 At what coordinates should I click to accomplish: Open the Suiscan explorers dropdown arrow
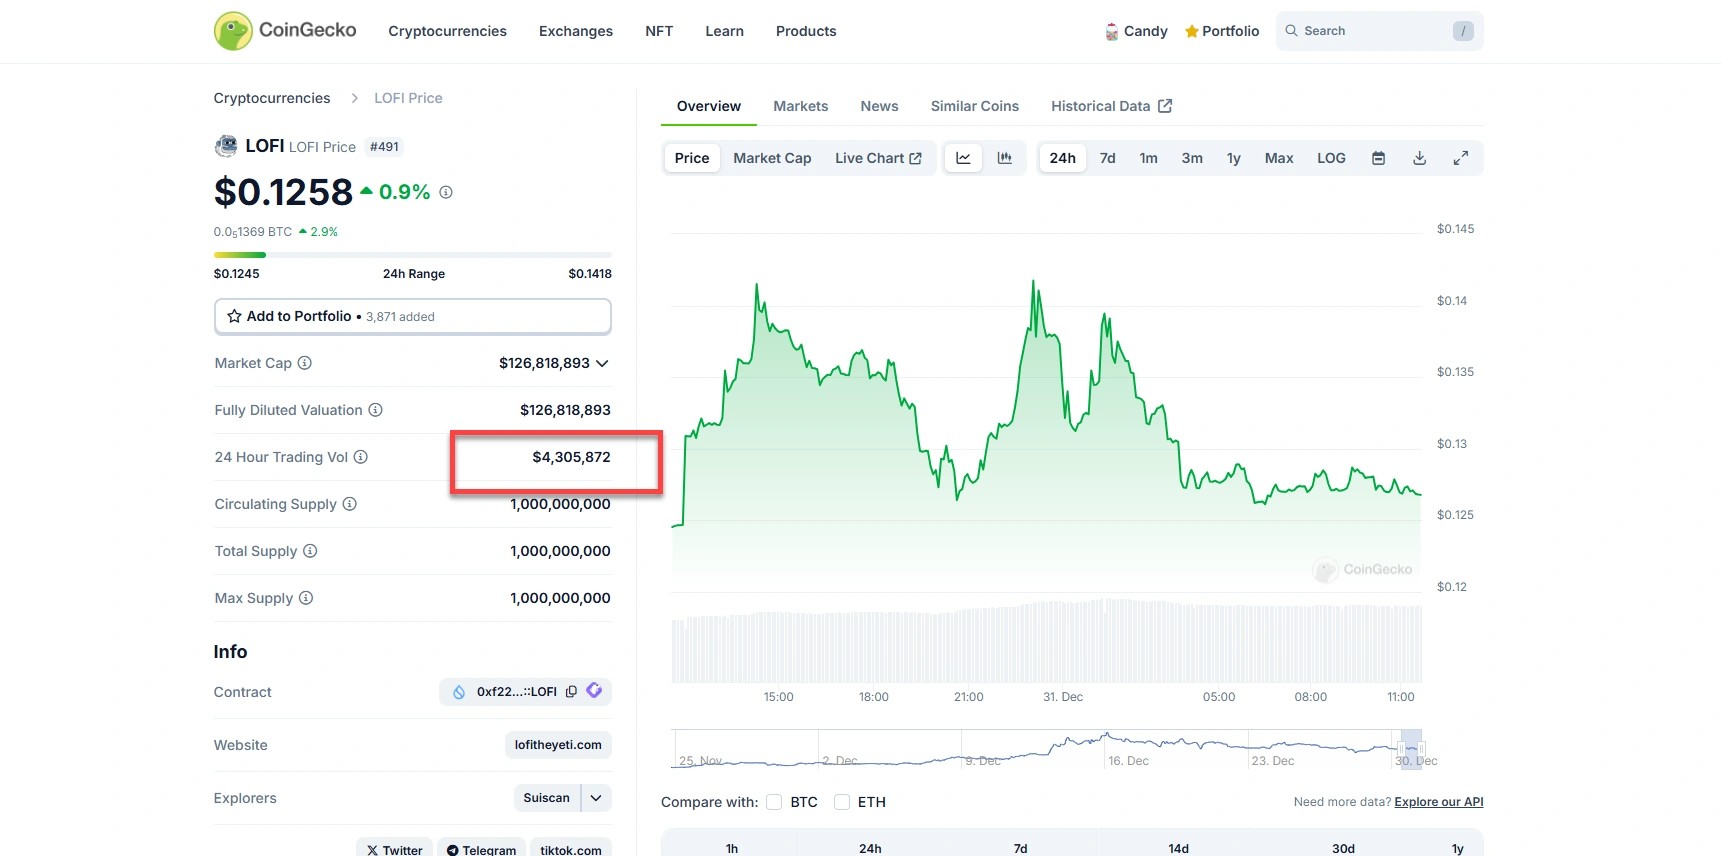tap(596, 798)
